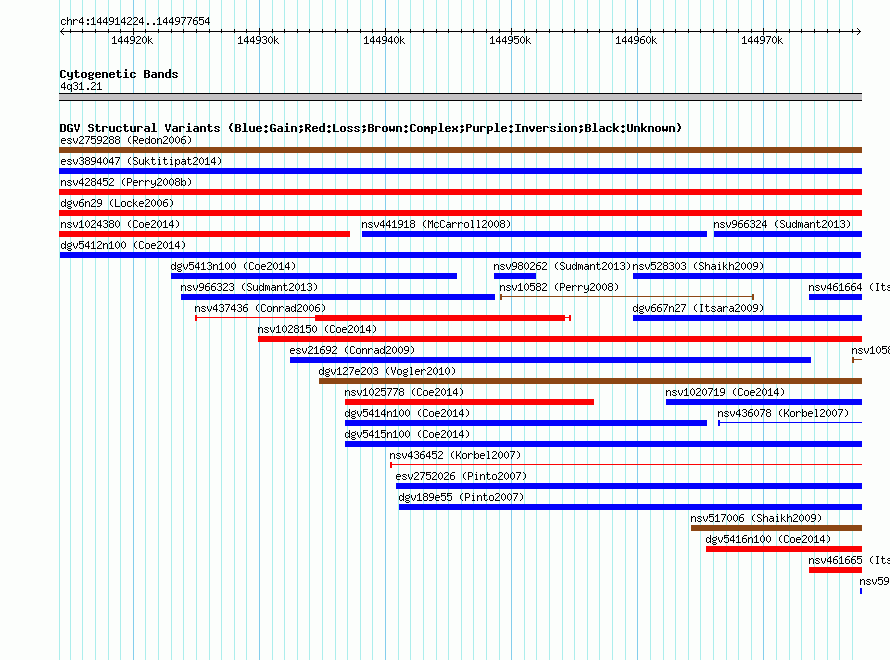
Task: Click dgv5413n100 (Coe2014) label
Action: pos(233,266)
